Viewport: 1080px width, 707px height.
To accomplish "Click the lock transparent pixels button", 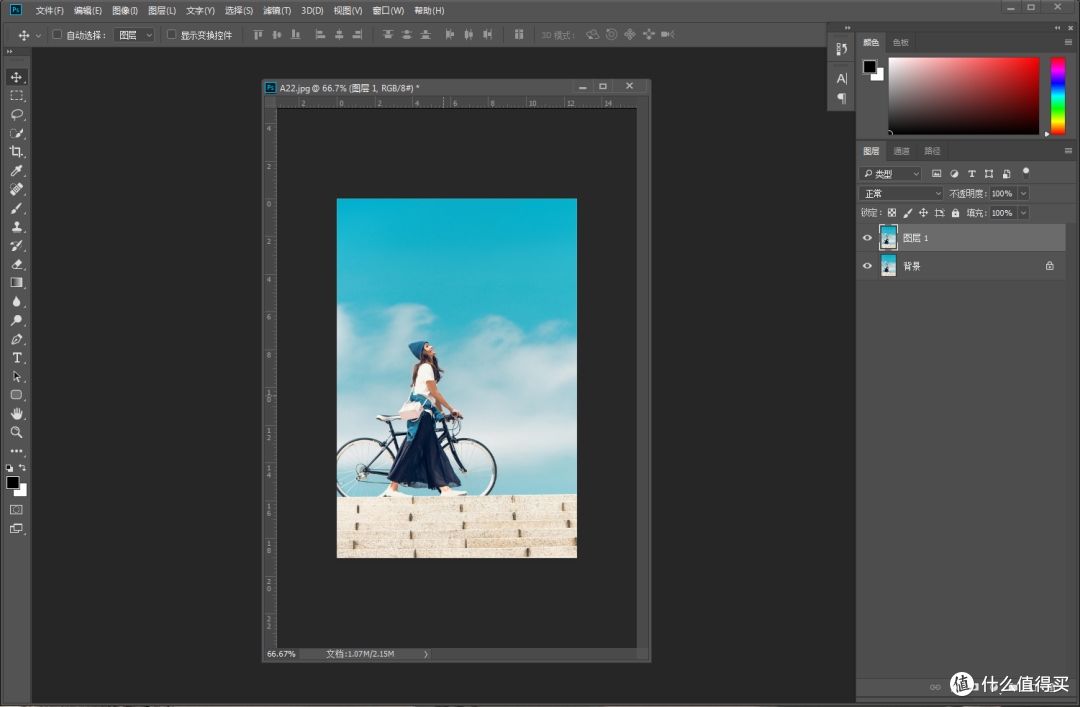I will [x=891, y=213].
